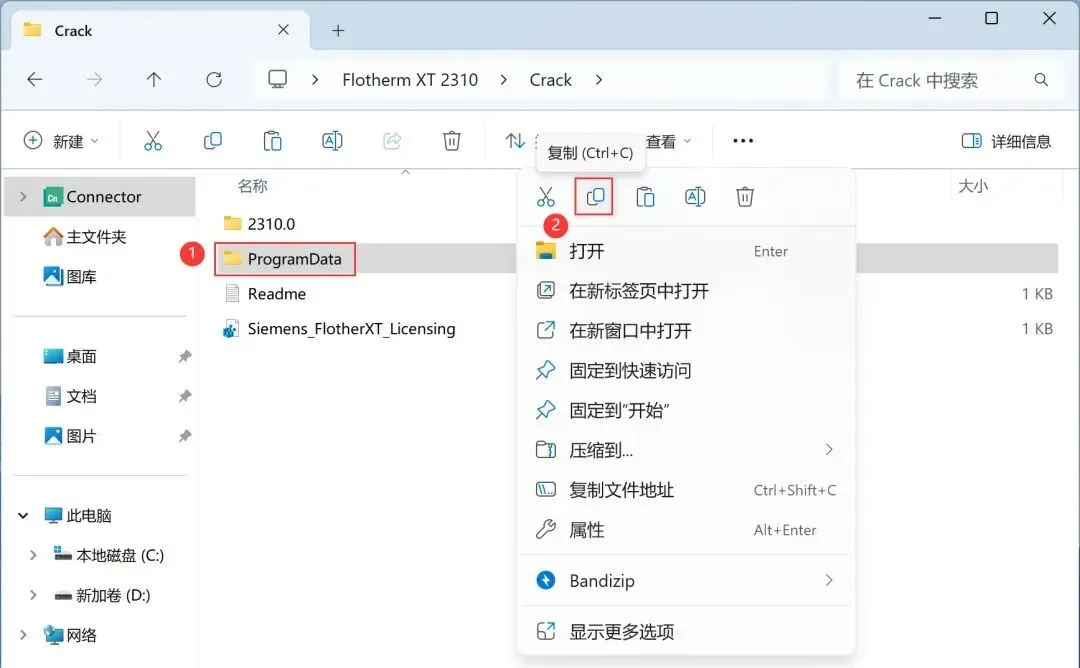Choose 复制文件地址
The height and width of the screenshot is (668, 1080).
coord(686,490)
